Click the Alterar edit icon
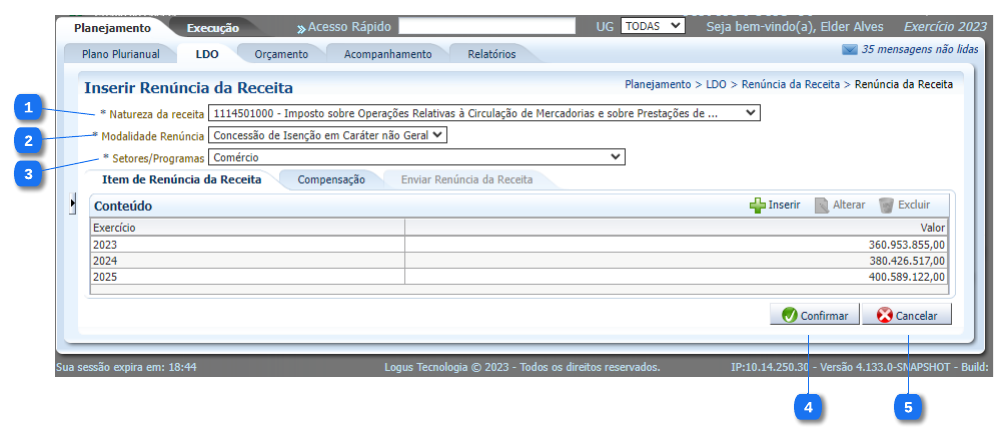The height and width of the screenshot is (441, 1007). coord(822,205)
